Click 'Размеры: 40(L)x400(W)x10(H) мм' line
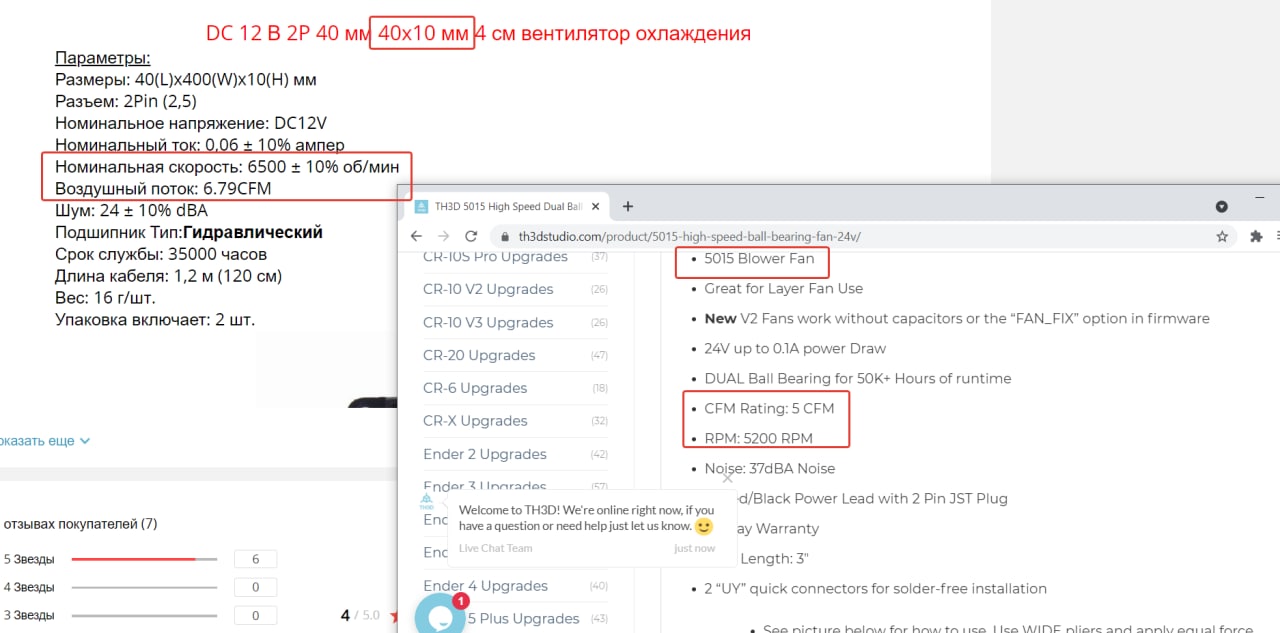1280x633 pixels. click(x=186, y=79)
